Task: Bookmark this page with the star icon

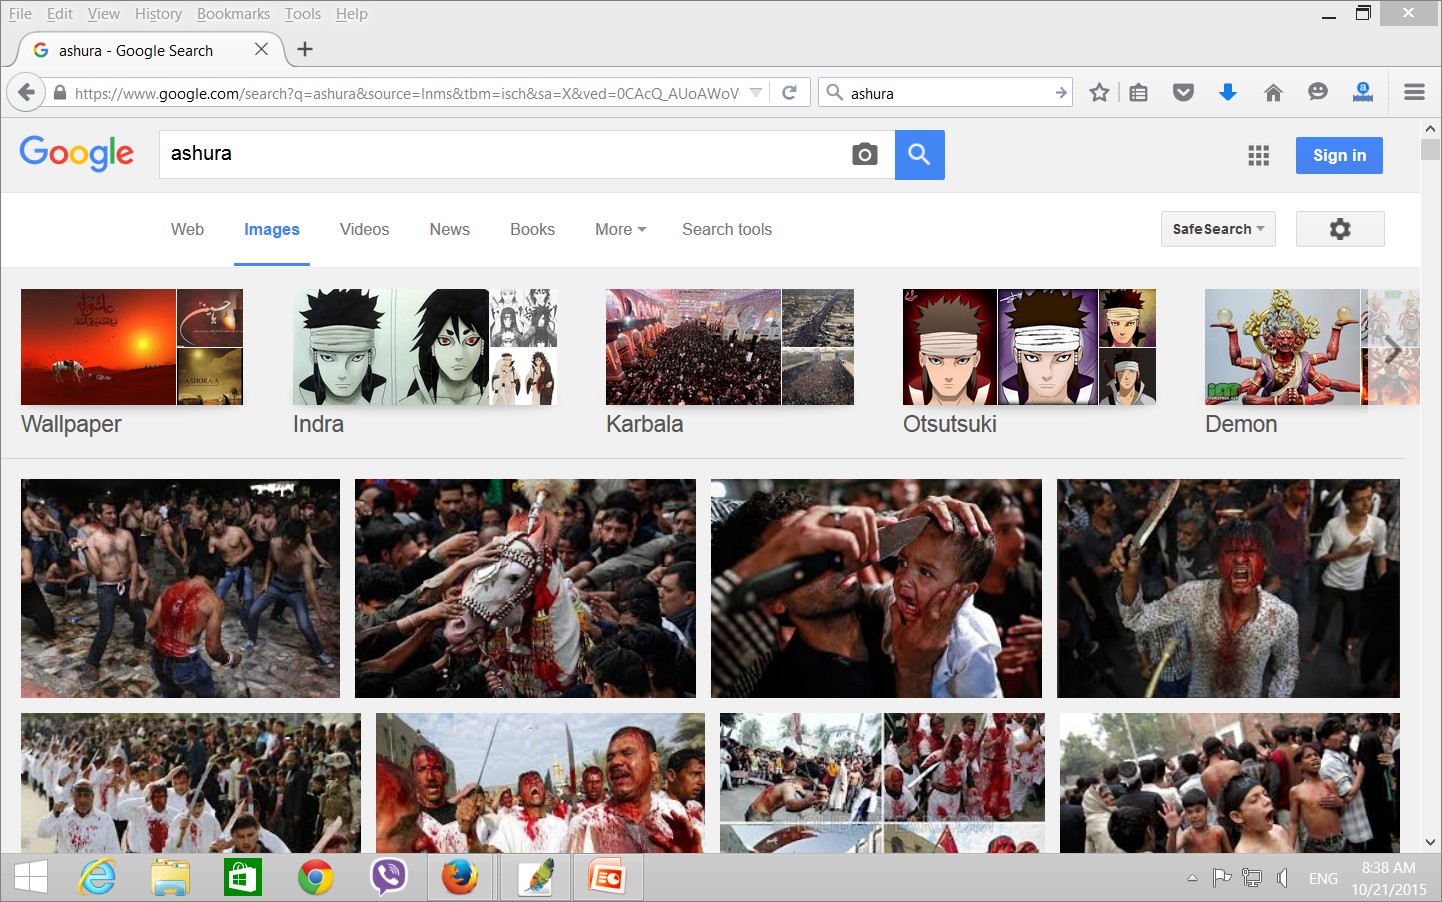Action: (x=1099, y=93)
